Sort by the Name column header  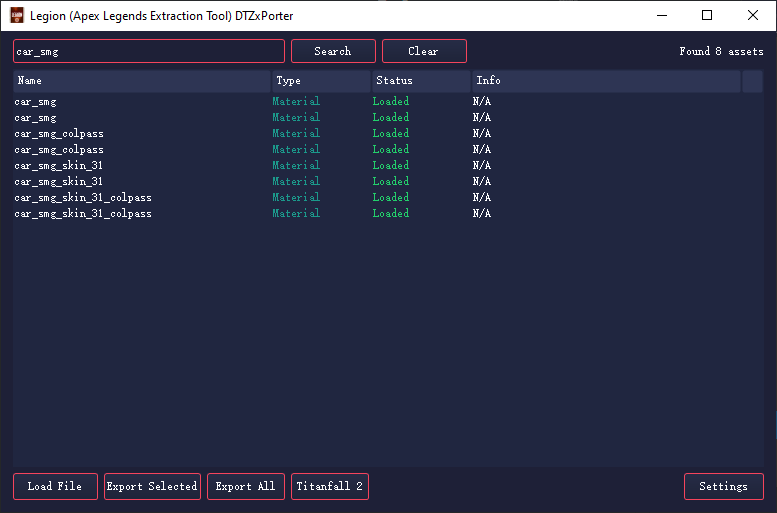pos(142,81)
